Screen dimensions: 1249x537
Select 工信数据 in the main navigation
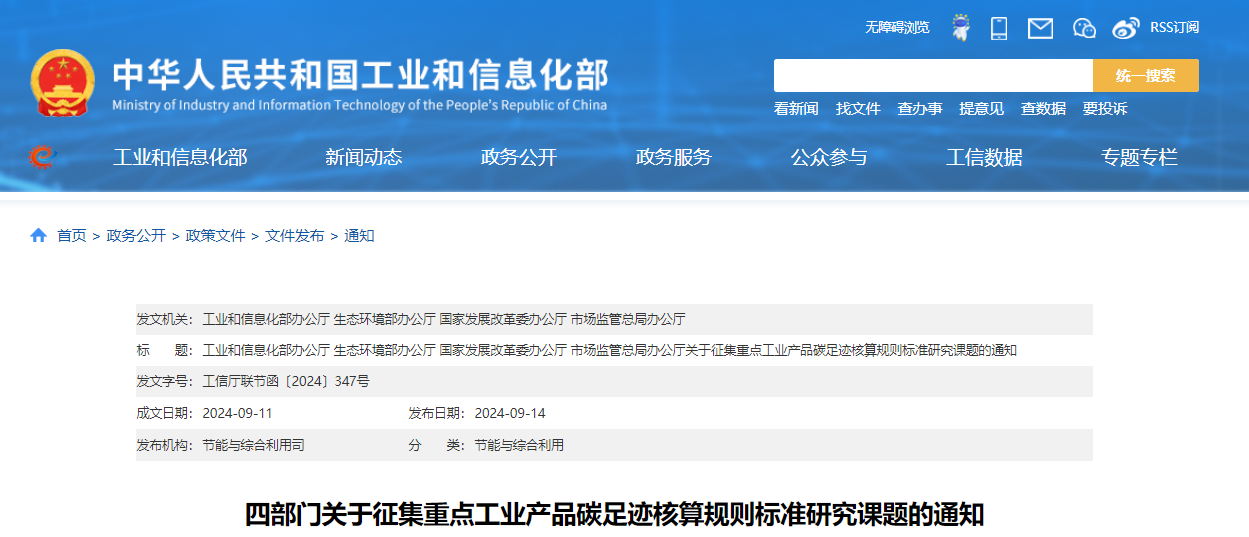pyautogui.click(x=984, y=157)
